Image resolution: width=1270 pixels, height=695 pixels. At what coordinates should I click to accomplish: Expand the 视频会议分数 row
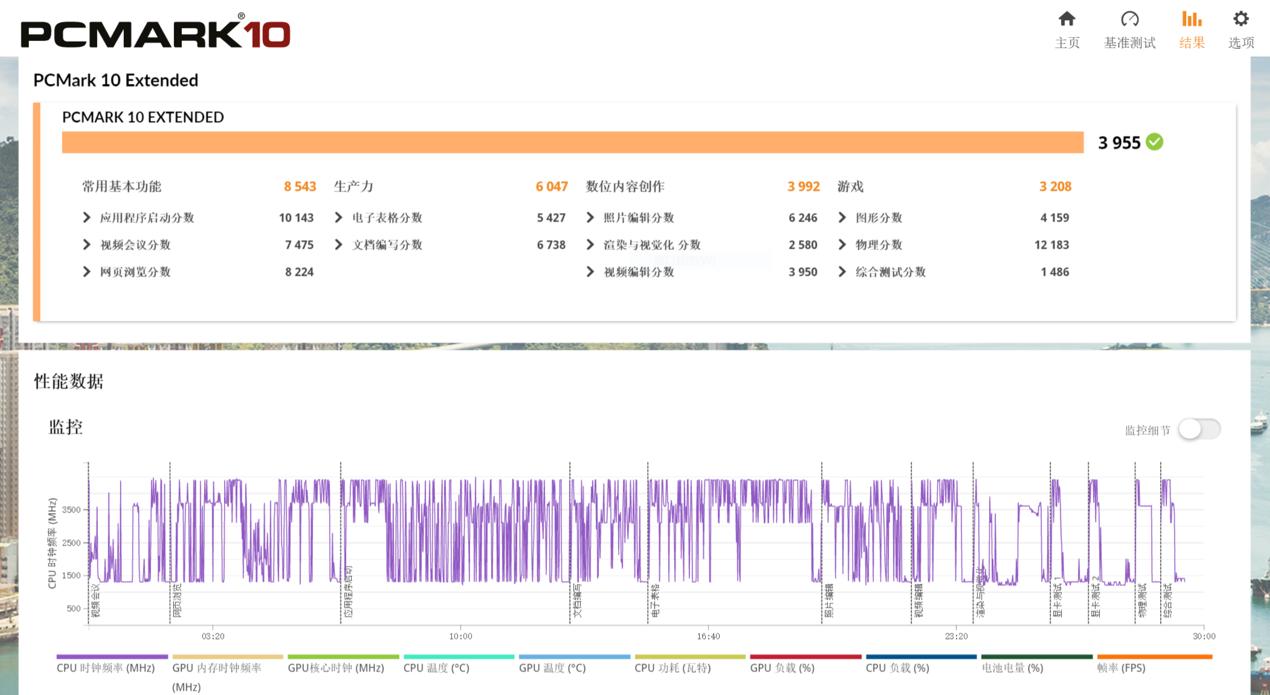(135, 245)
